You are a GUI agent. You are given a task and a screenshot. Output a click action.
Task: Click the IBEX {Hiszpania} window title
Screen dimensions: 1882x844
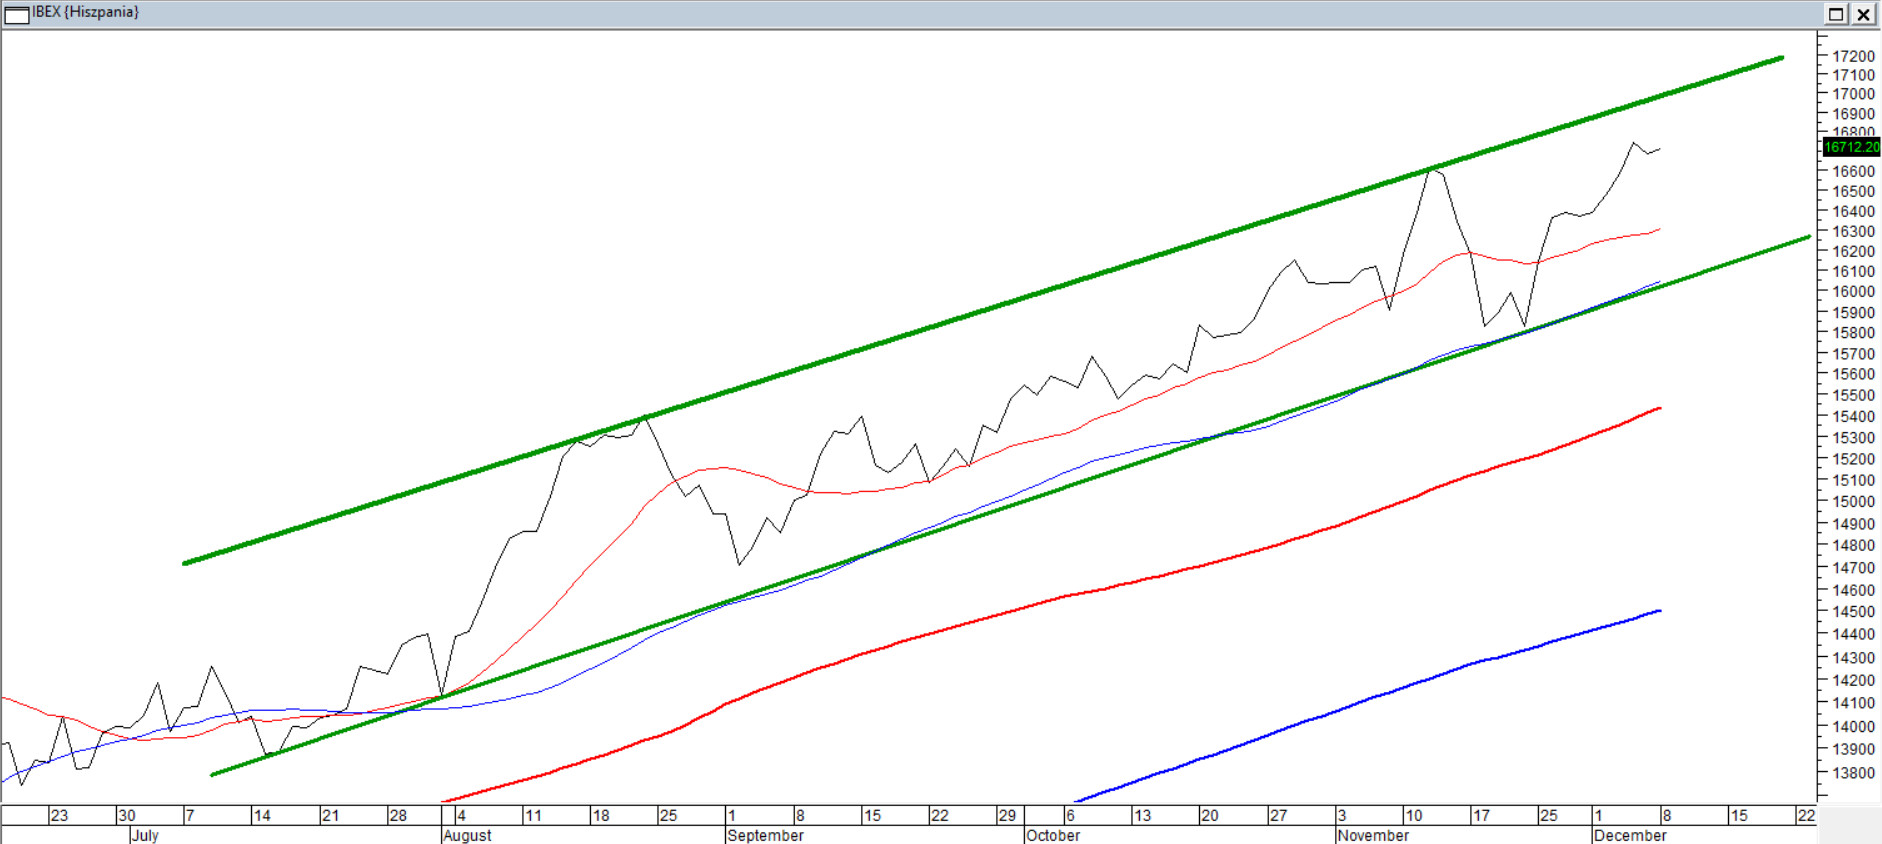[86, 12]
